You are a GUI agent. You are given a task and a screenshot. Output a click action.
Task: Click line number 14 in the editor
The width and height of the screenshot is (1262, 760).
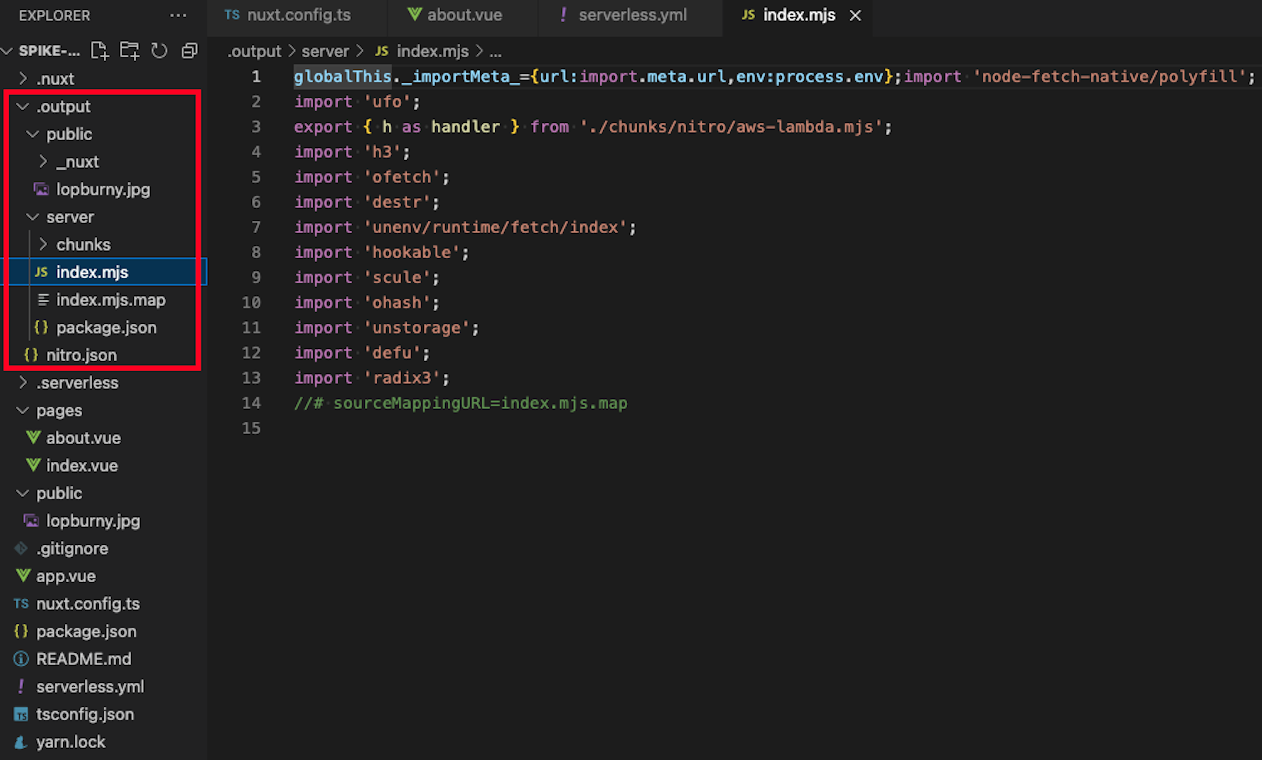(252, 402)
